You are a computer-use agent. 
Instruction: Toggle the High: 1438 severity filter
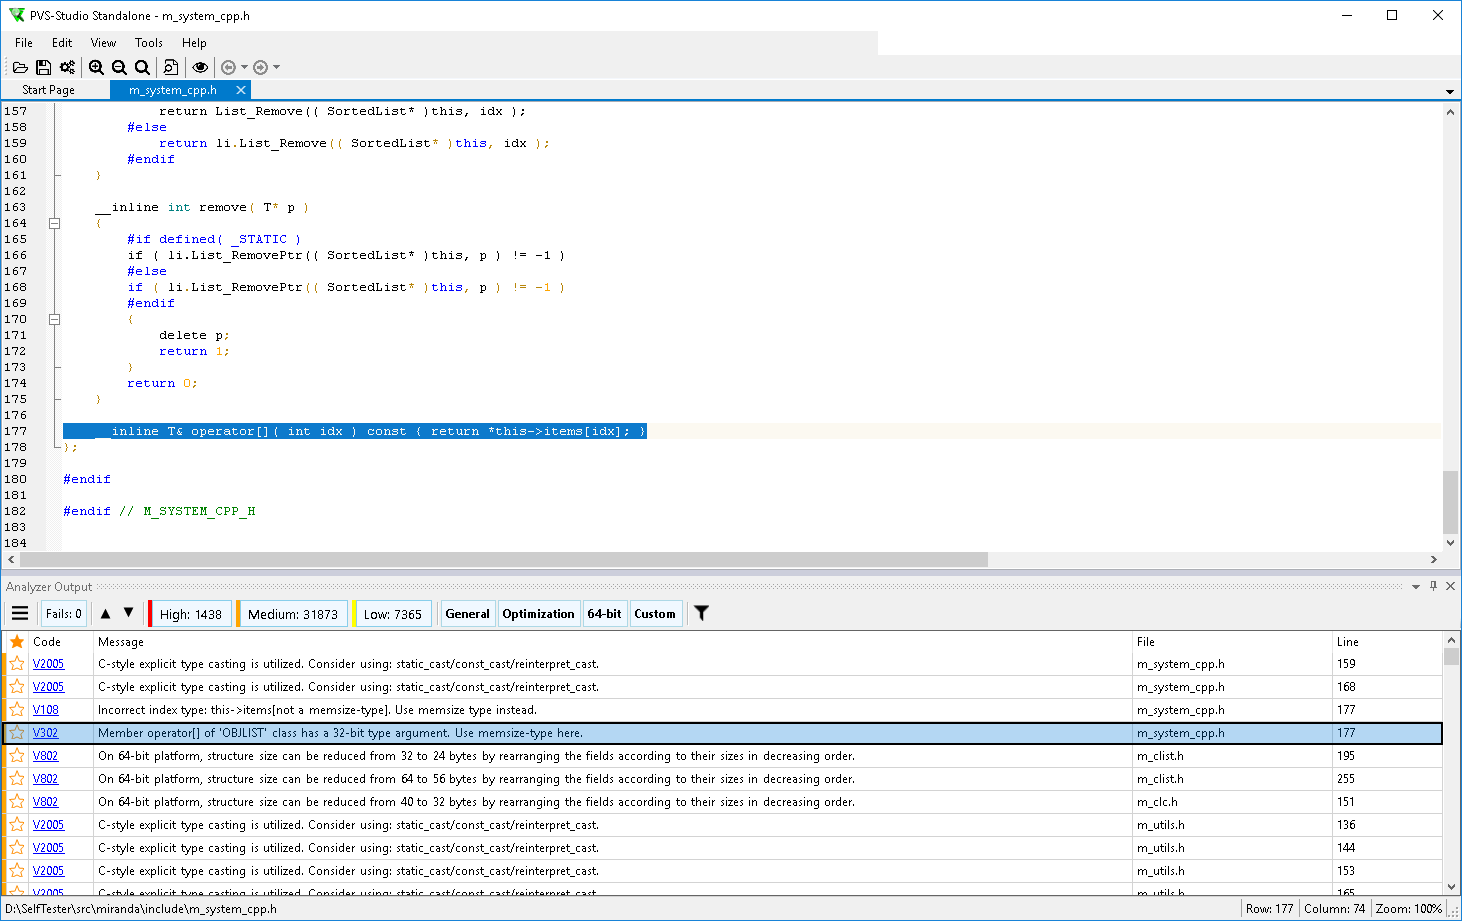tap(190, 614)
